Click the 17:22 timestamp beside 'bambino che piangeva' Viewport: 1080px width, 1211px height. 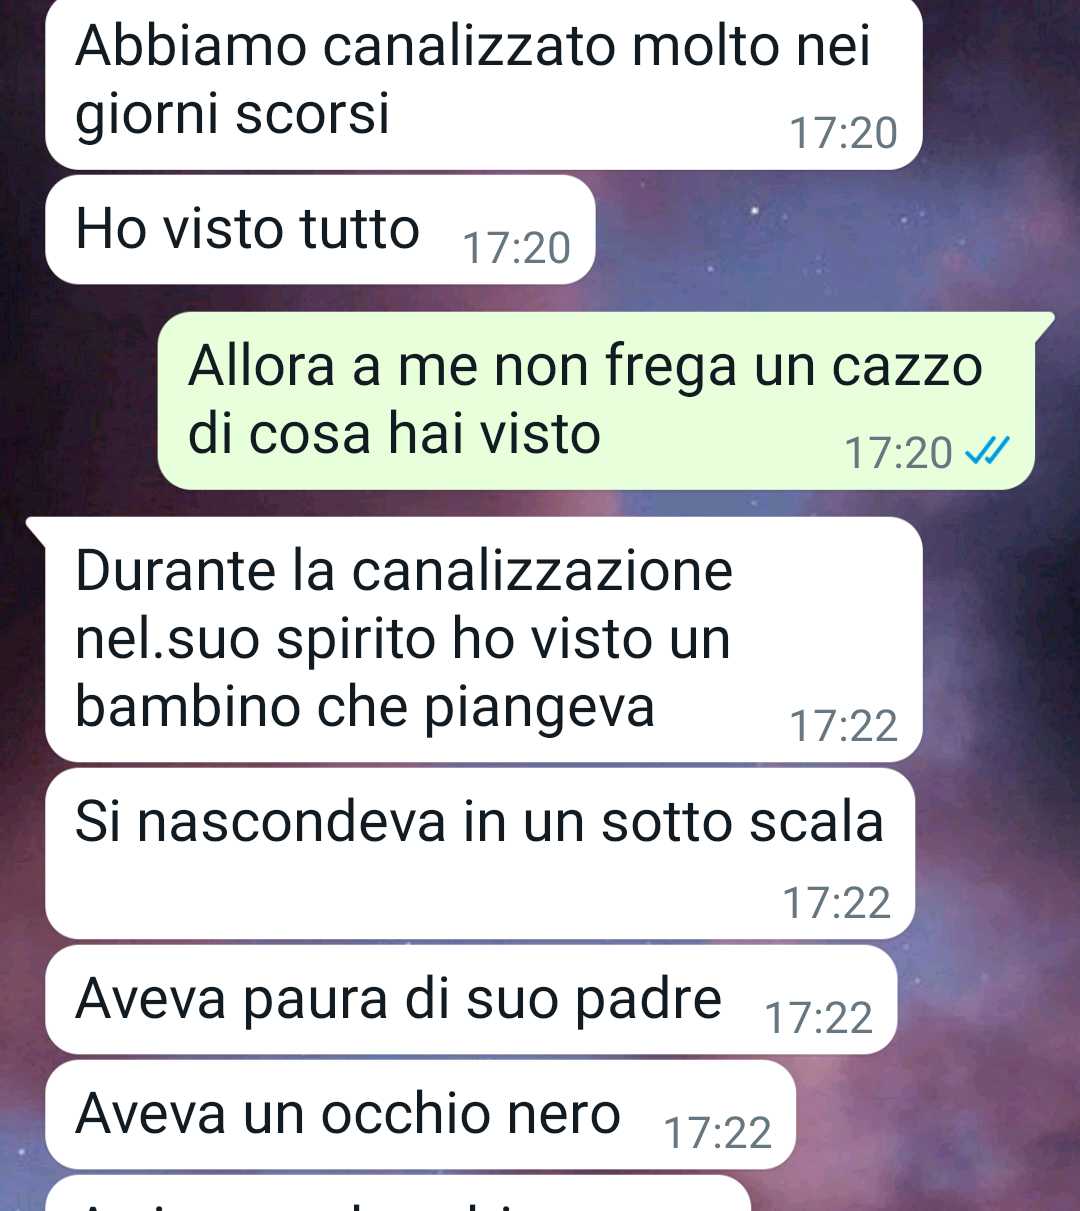pos(843,726)
